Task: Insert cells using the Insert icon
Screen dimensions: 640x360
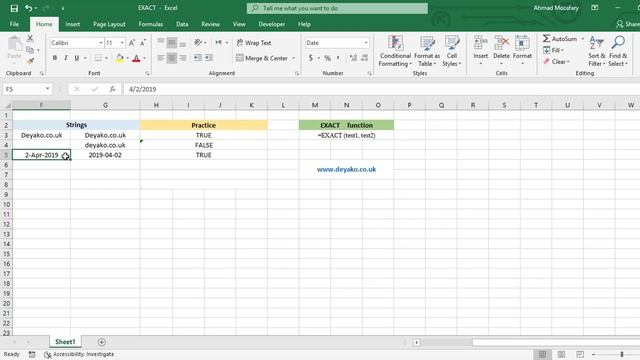Action: [x=480, y=42]
